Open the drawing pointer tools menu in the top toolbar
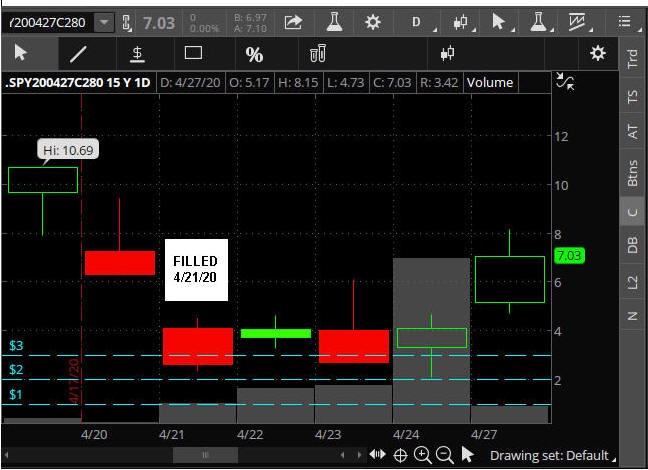Screen dimensions: 648x470 [x=500, y=22]
